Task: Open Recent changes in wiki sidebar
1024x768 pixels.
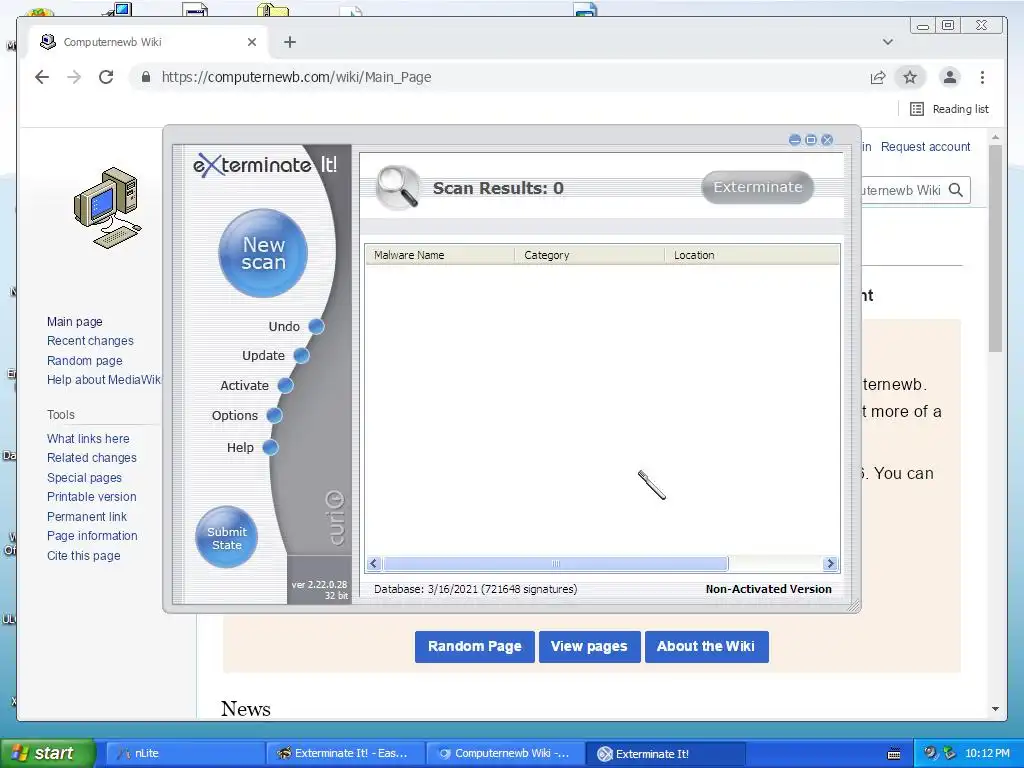Action: coord(90,340)
